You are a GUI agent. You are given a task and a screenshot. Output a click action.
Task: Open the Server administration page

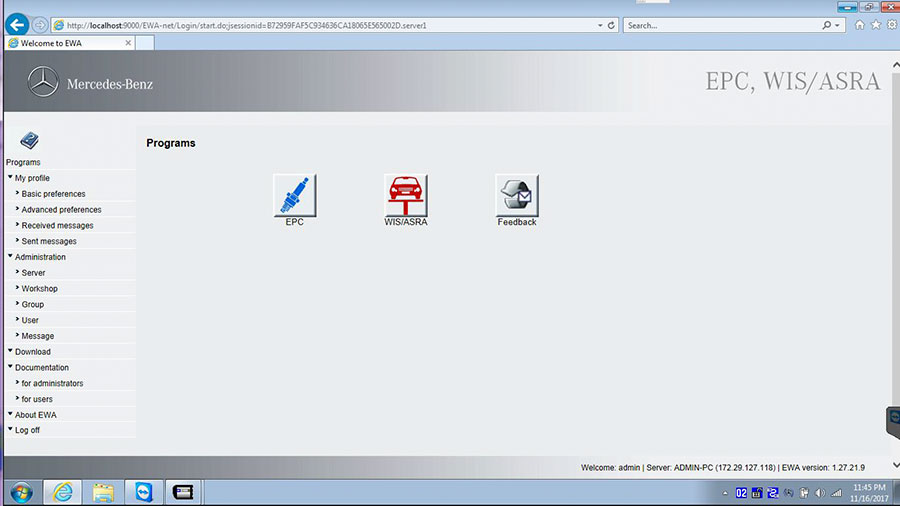[x=33, y=273]
